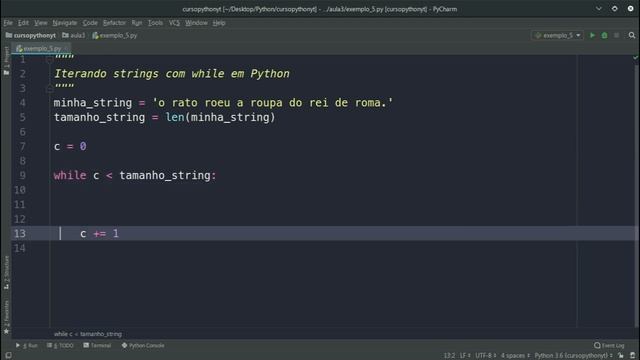640x360 pixels.
Task: Click the editor vertical scrollbar
Action: pos(637,196)
